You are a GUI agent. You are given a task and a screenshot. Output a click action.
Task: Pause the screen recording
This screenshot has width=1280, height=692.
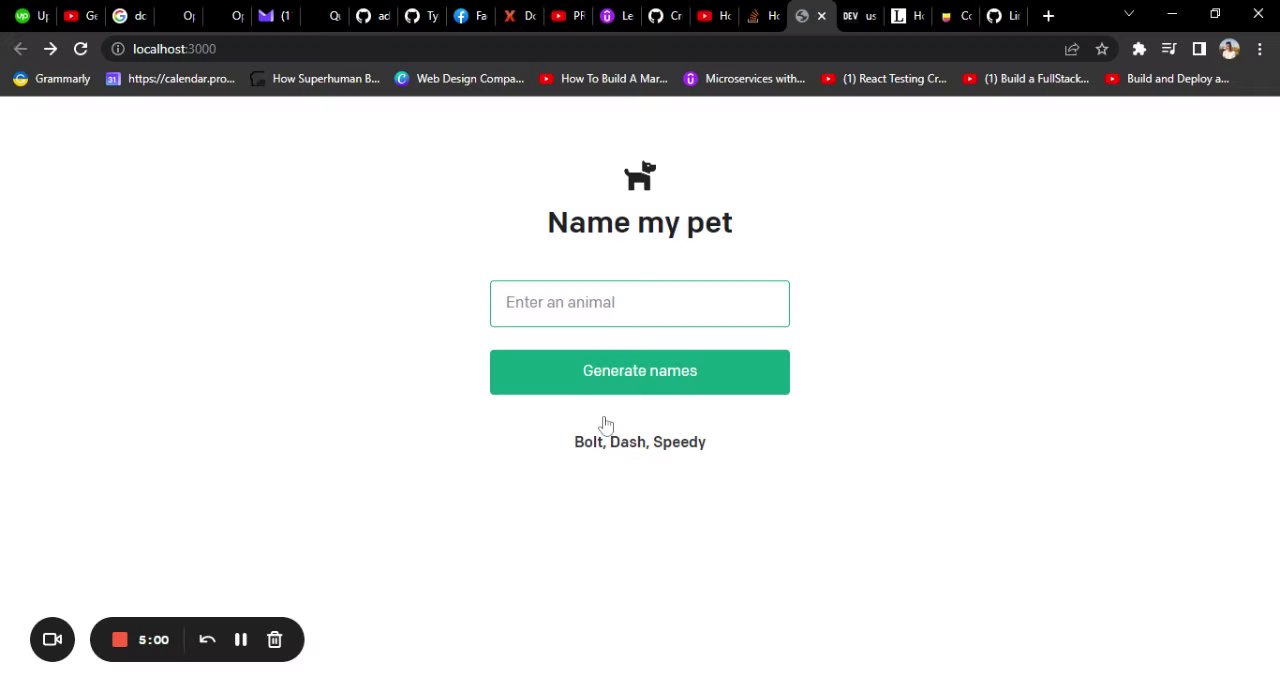241,640
